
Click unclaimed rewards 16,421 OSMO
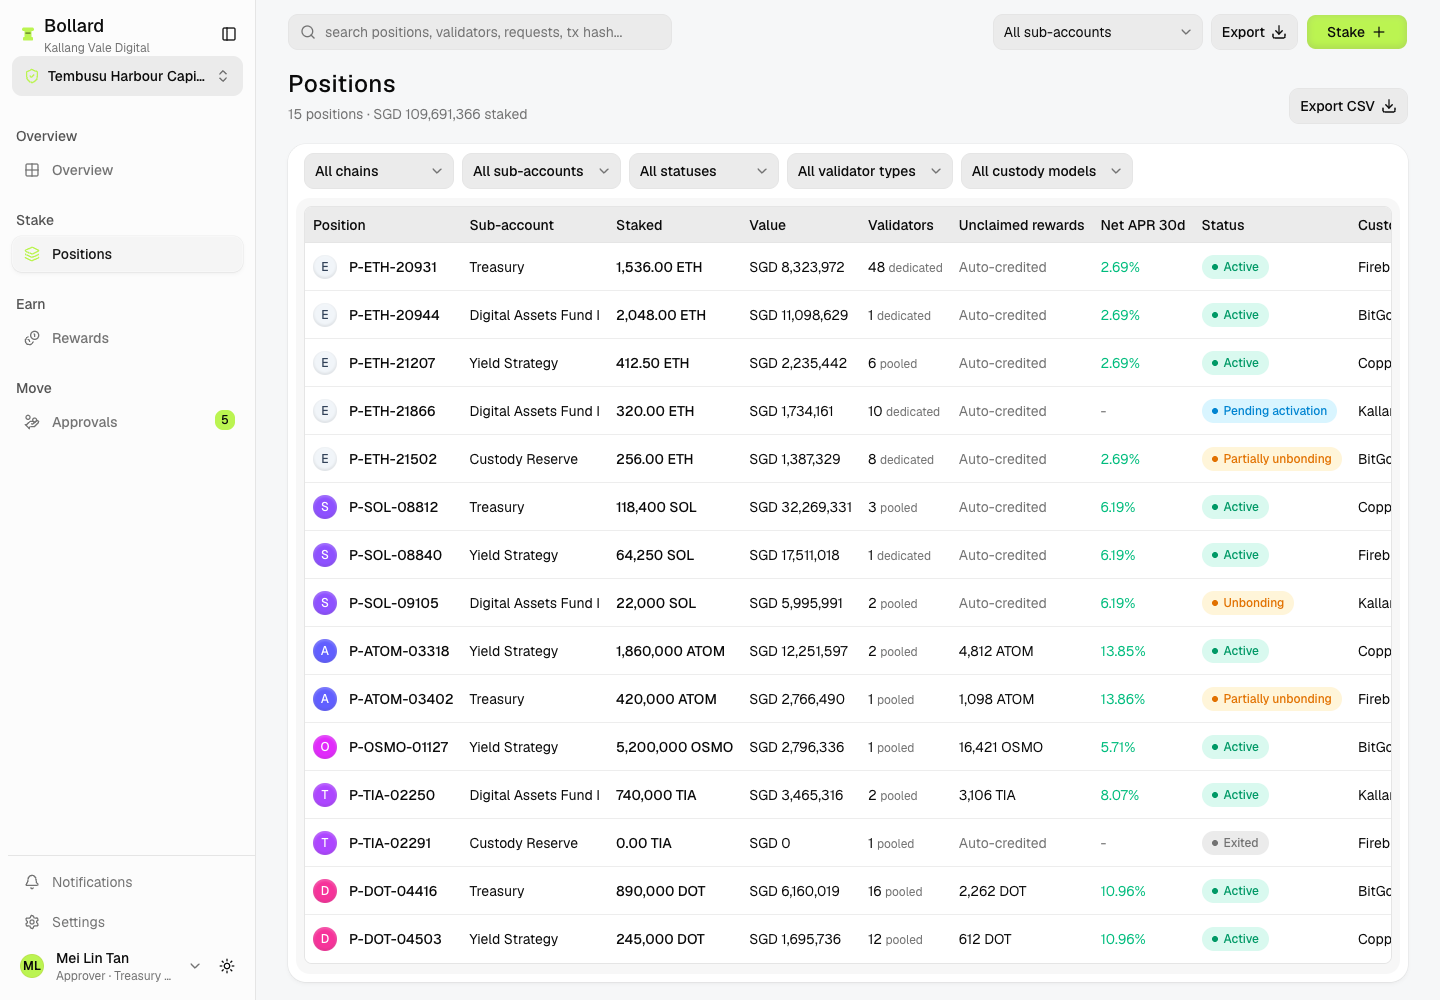click(x=1001, y=747)
